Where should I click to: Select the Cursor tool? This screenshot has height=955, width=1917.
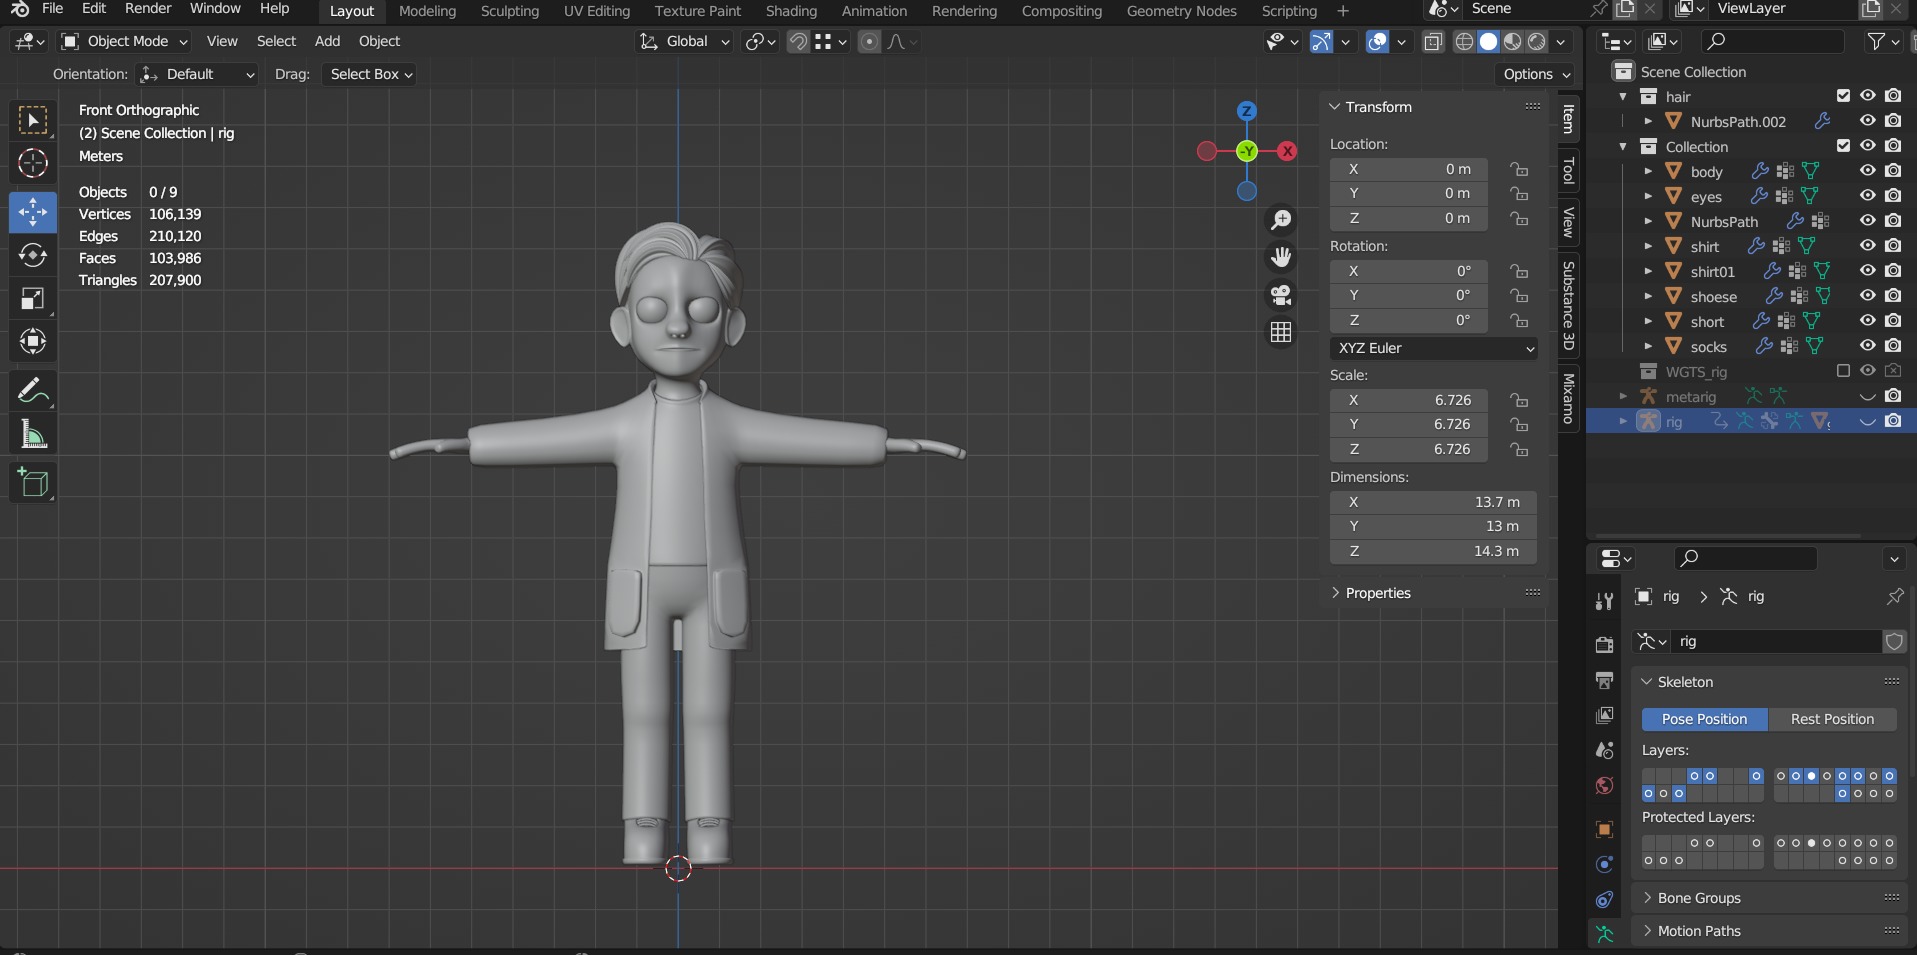33,163
